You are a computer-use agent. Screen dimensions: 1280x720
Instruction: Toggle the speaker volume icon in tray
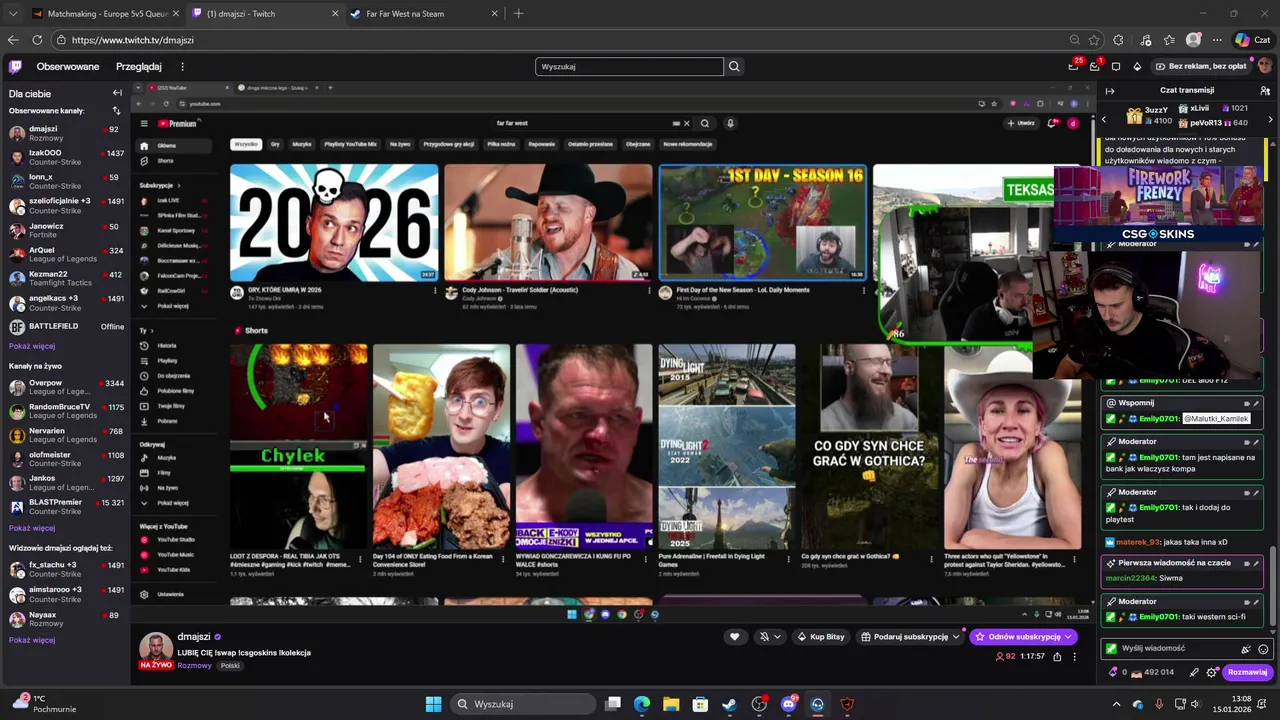tap(1194, 704)
